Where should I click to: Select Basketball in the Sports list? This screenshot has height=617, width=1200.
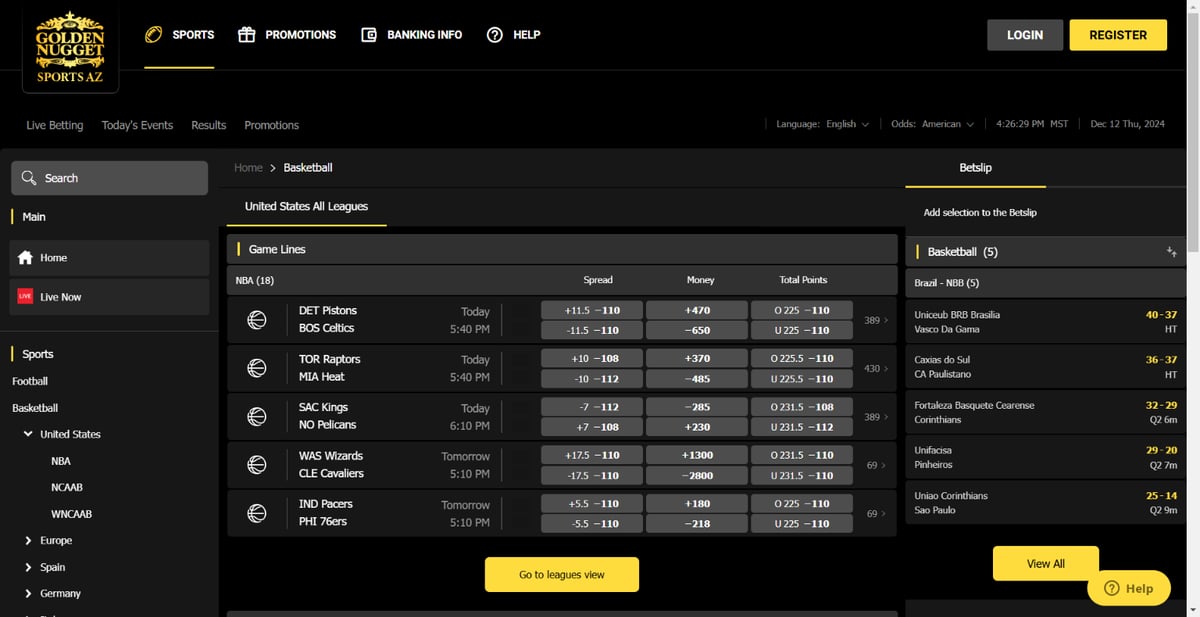click(35, 408)
